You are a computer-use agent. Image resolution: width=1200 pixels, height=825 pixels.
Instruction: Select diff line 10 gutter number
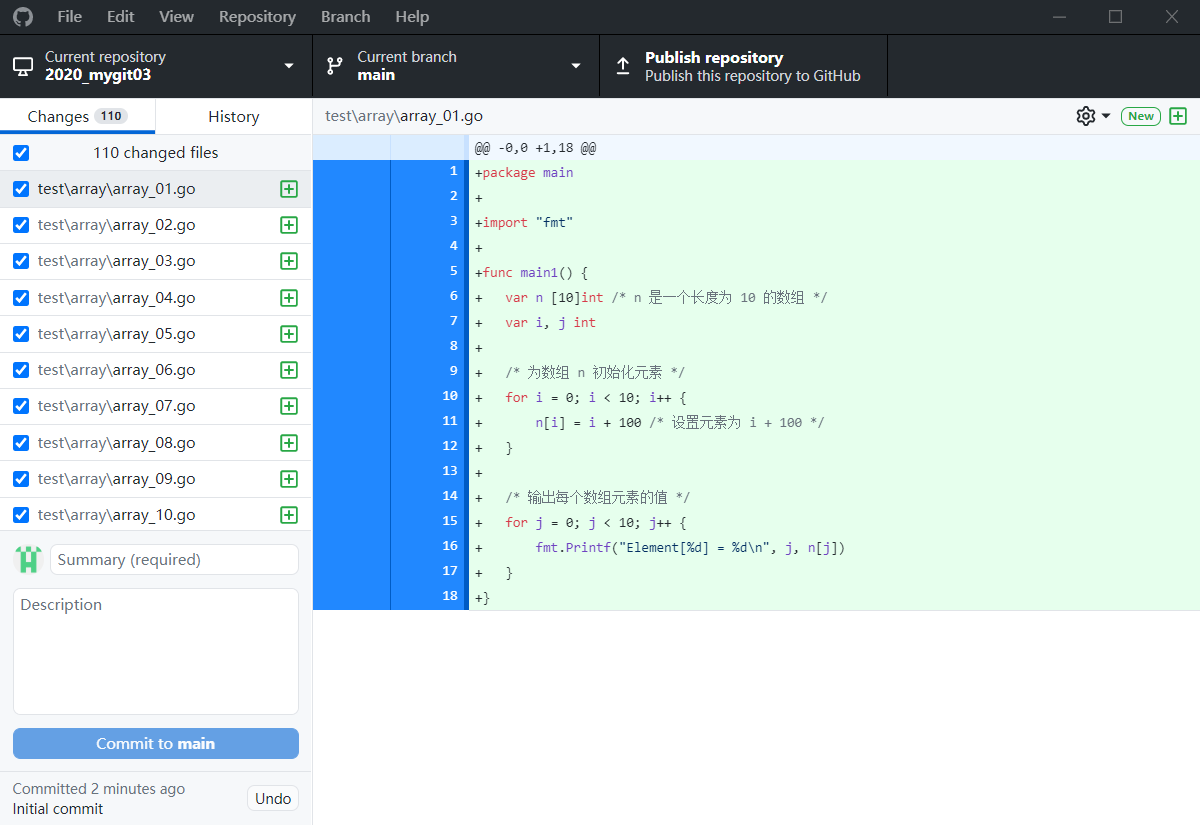[x=451, y=396]
